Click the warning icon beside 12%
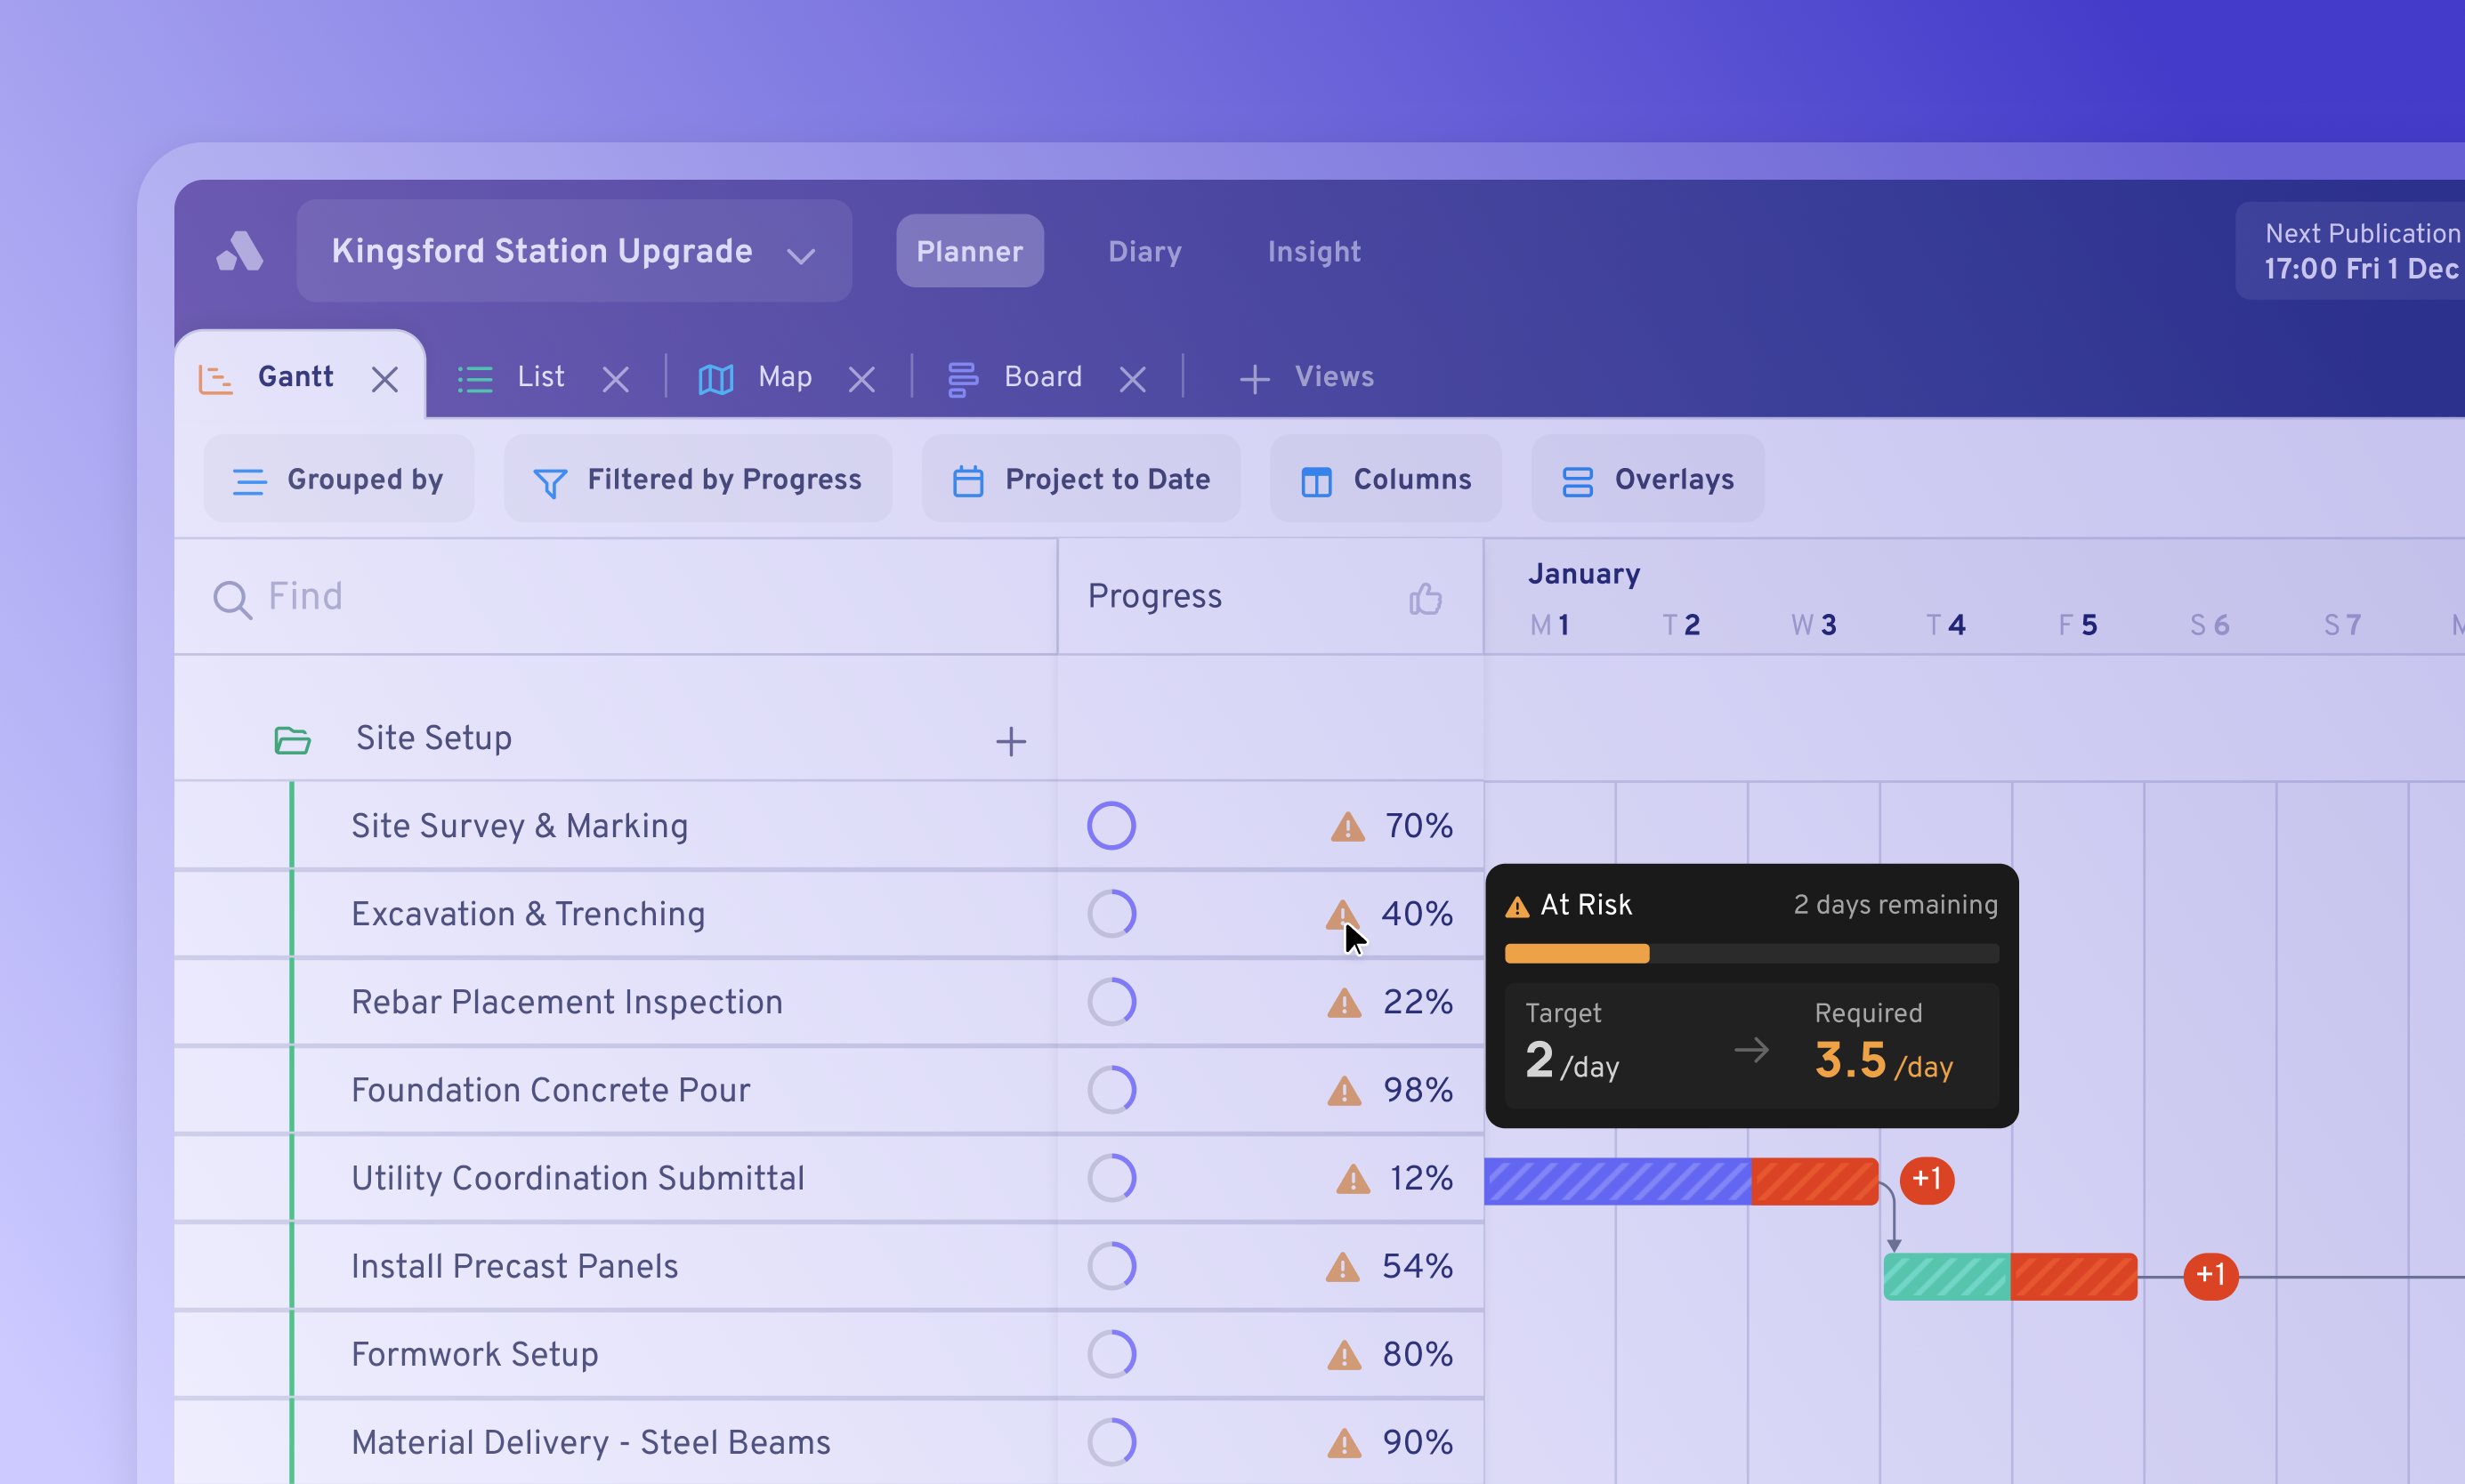 1353,1179
